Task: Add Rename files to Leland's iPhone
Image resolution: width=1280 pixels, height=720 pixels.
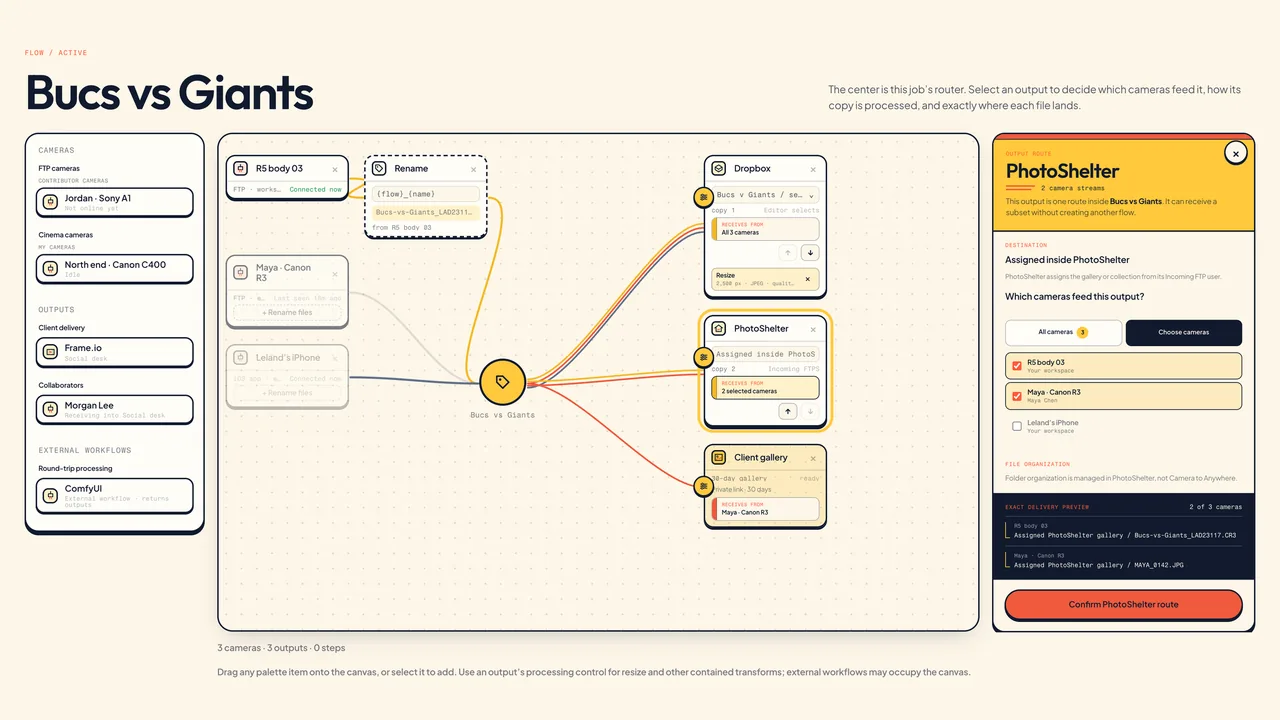Action: [288, 393]
